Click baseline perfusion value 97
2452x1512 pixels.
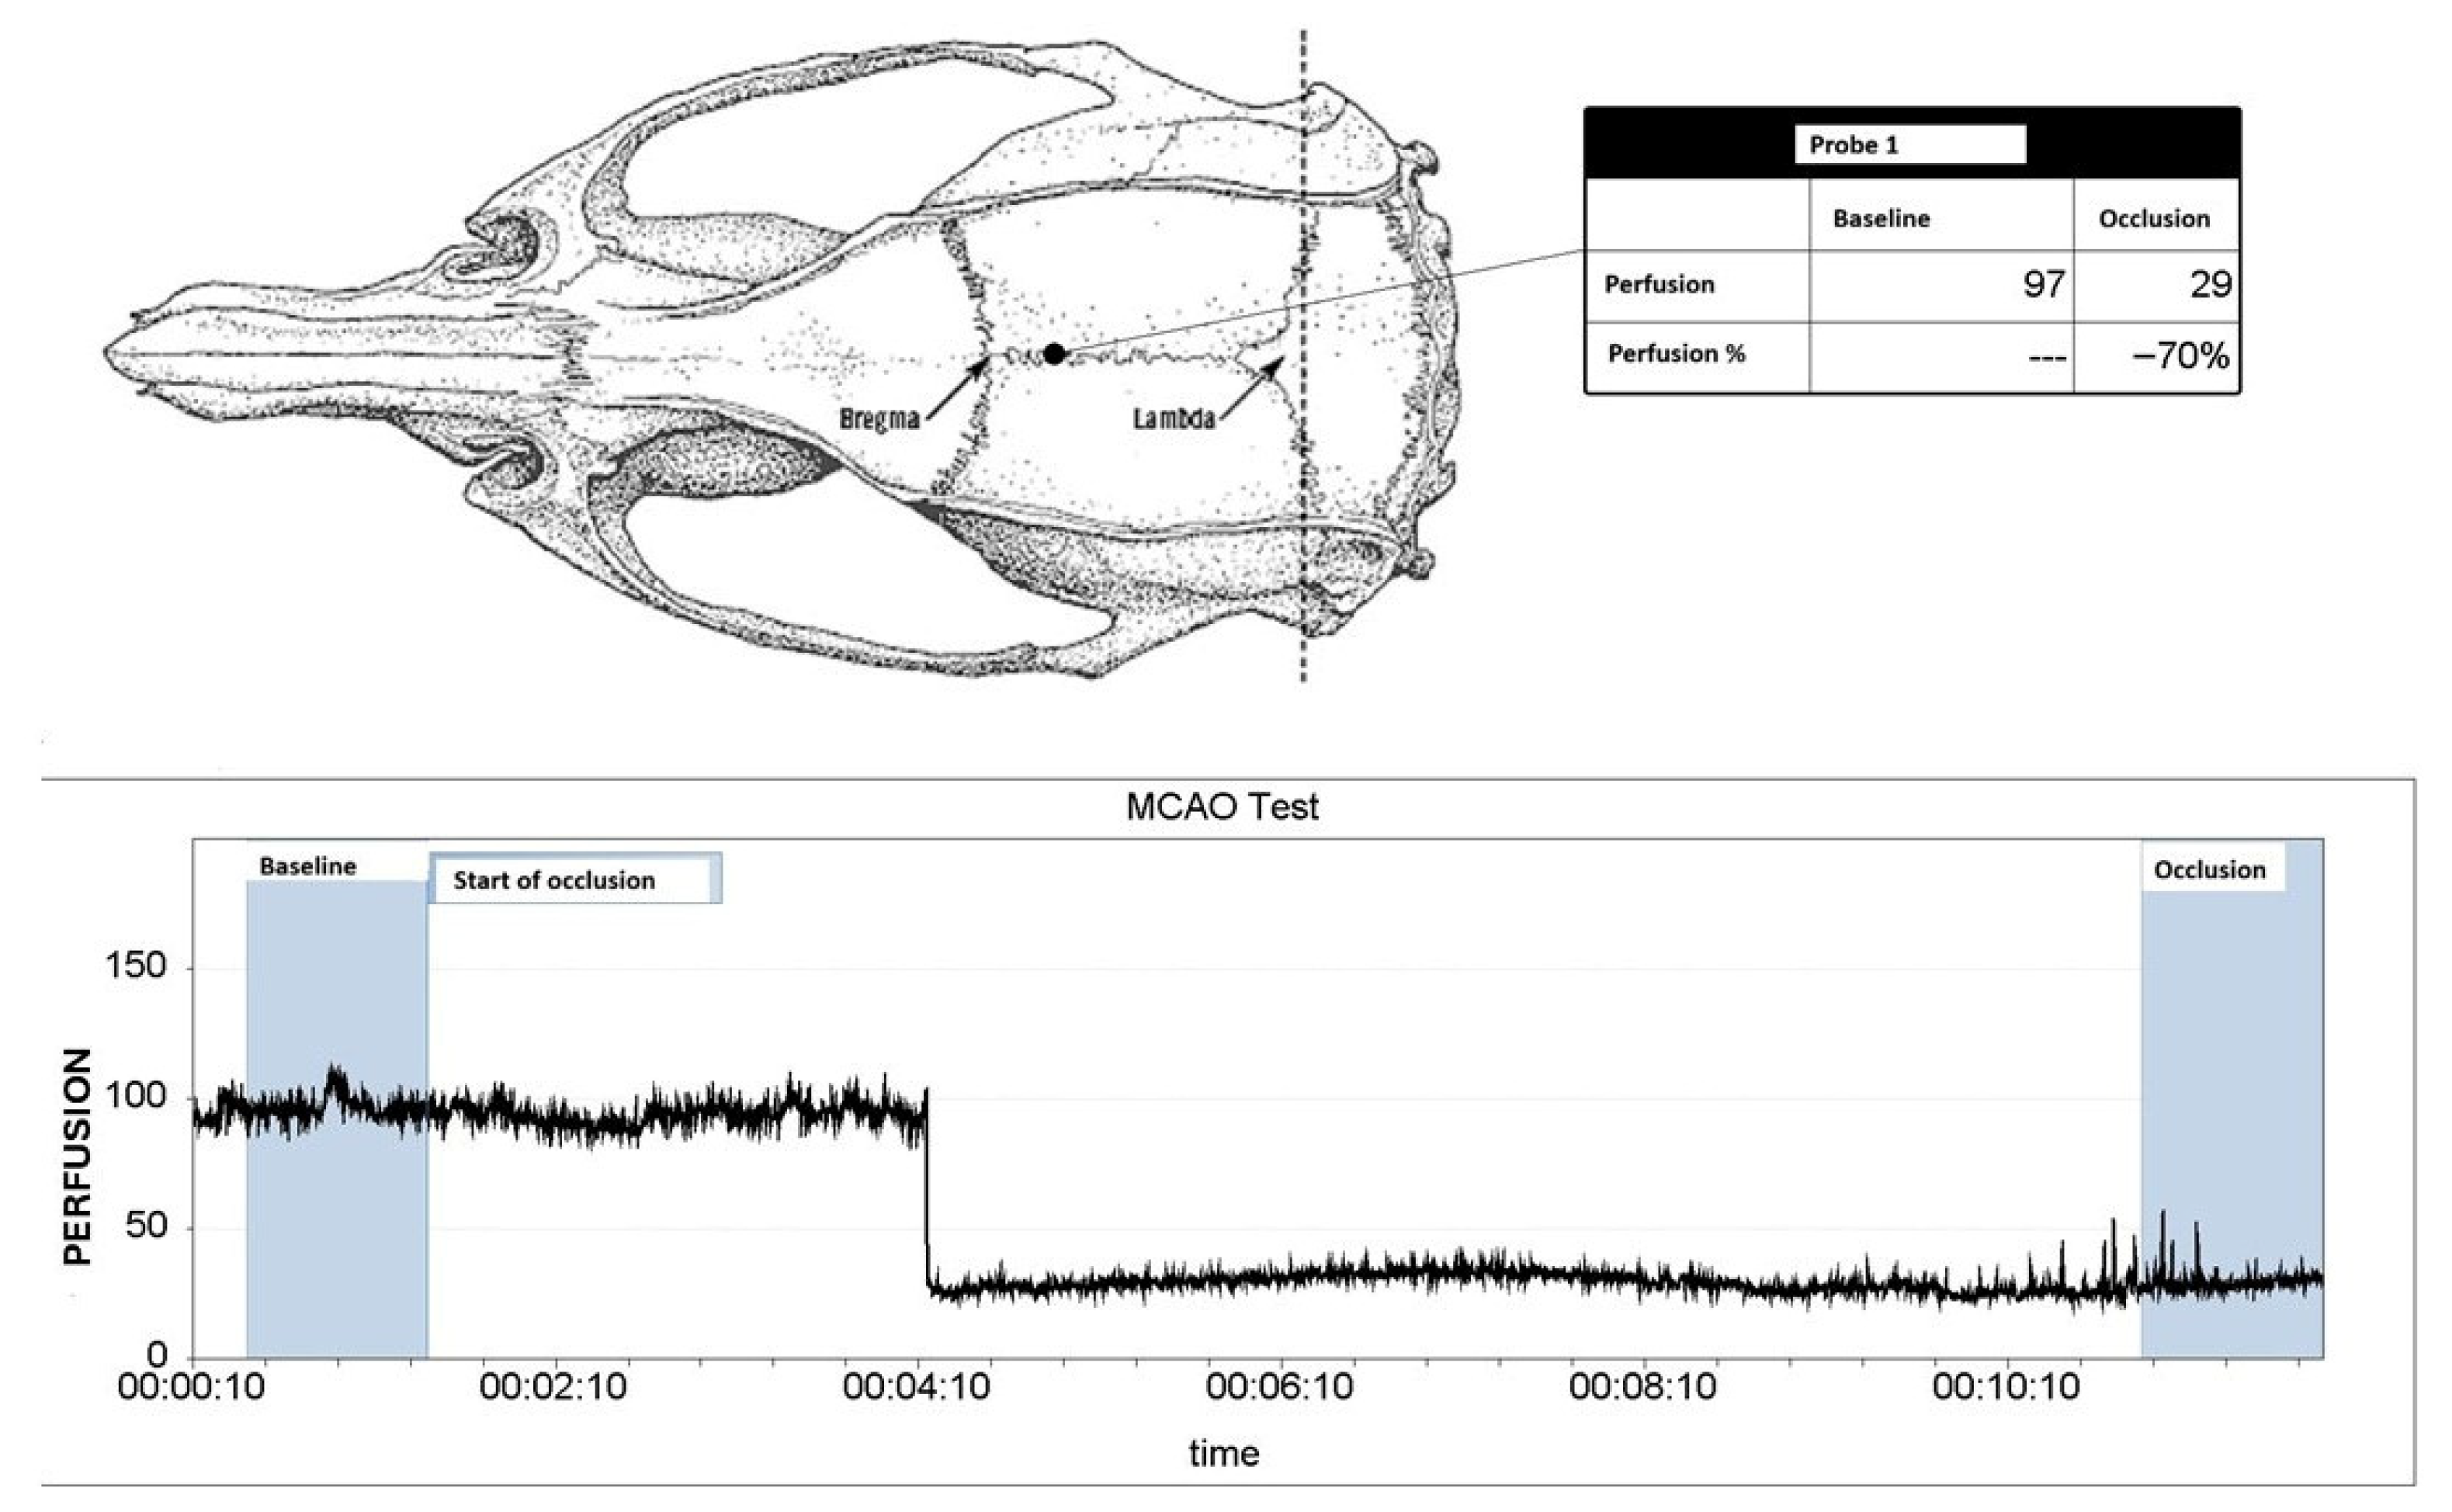2042,285
